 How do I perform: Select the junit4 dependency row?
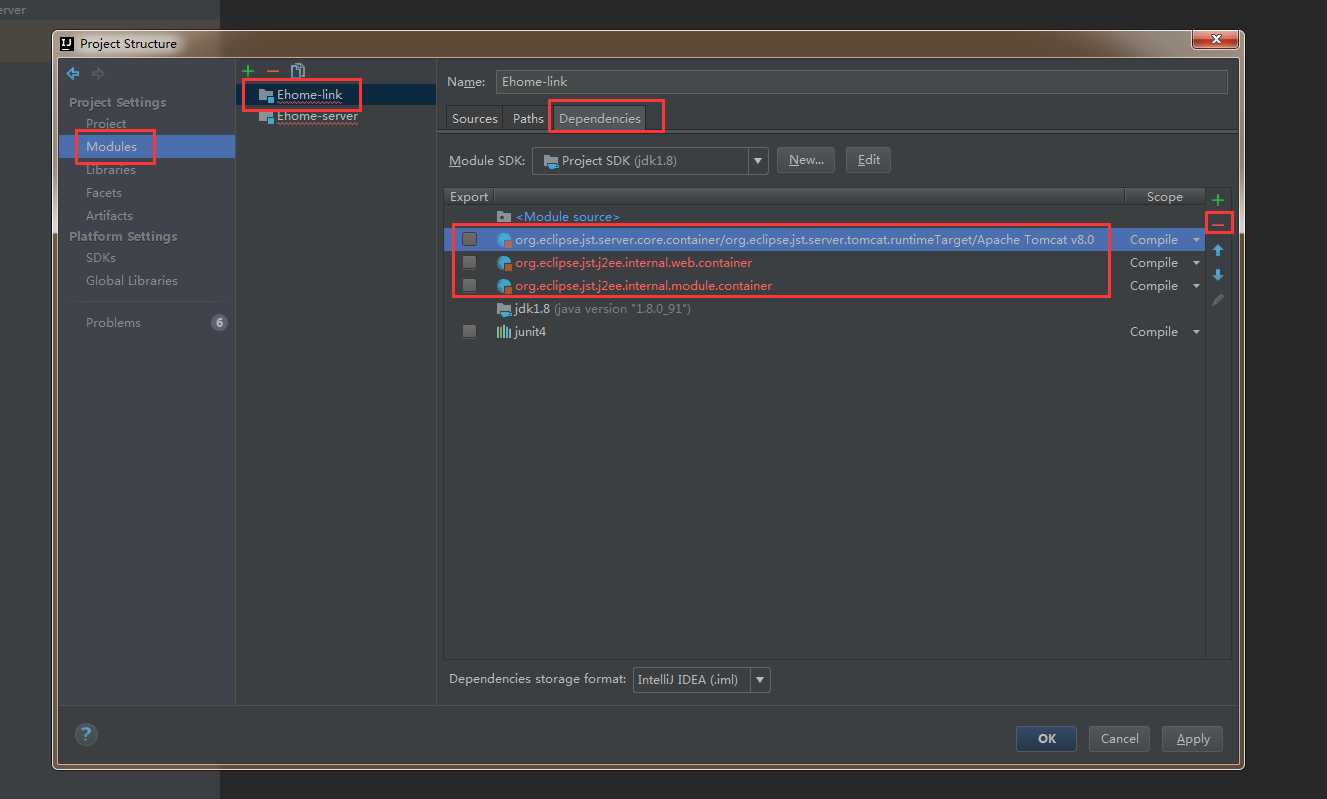(825, 332)
